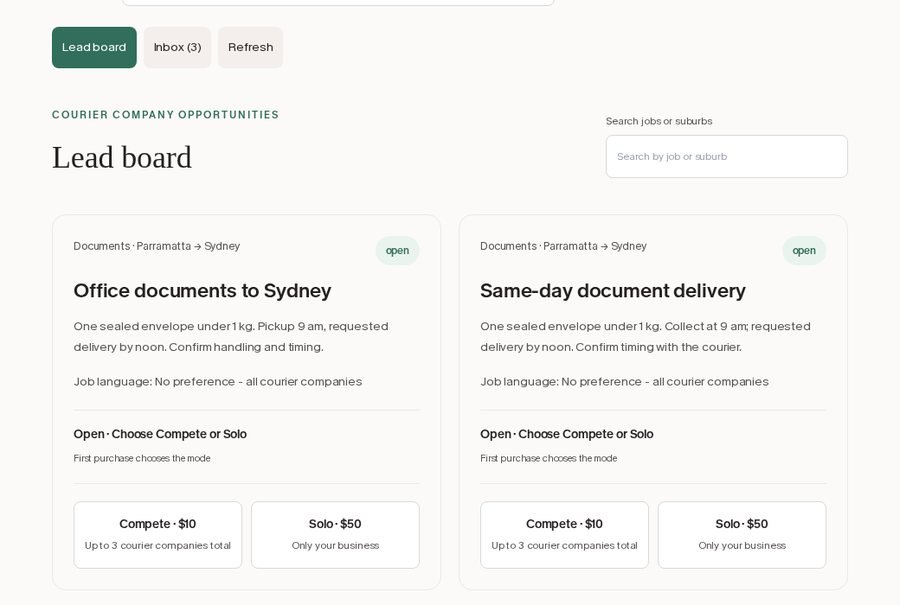
Task: Focus the Search by job or suburb field
Action: [x=727, y=157]
